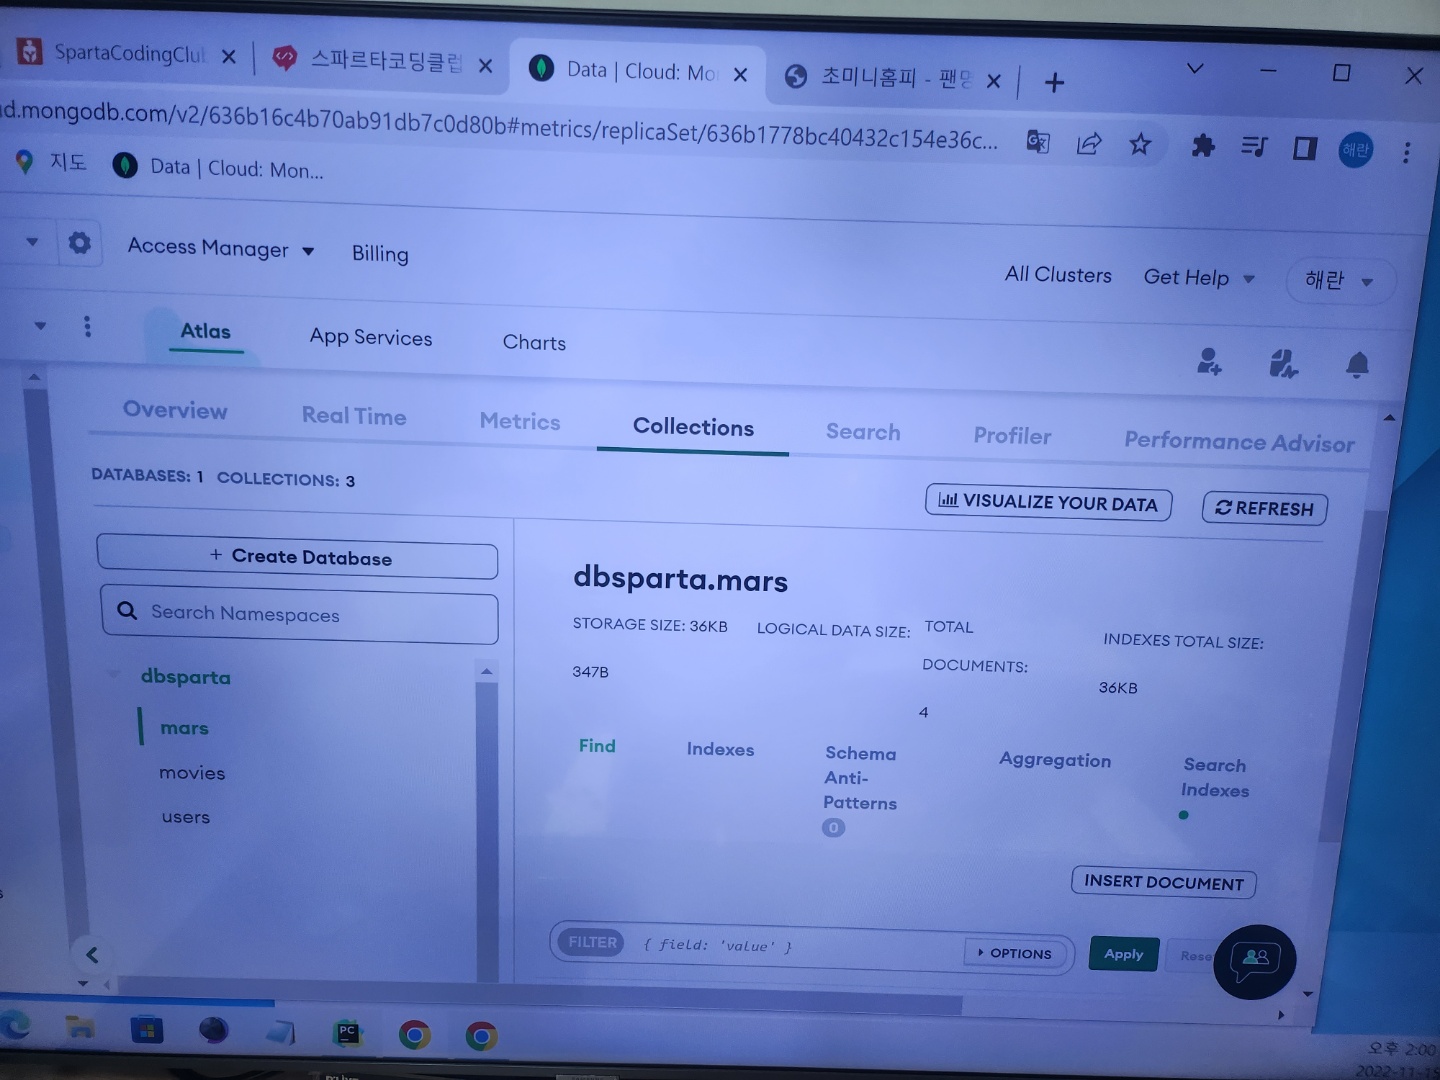Focus the Search Namespaces field

pos(299,615)
